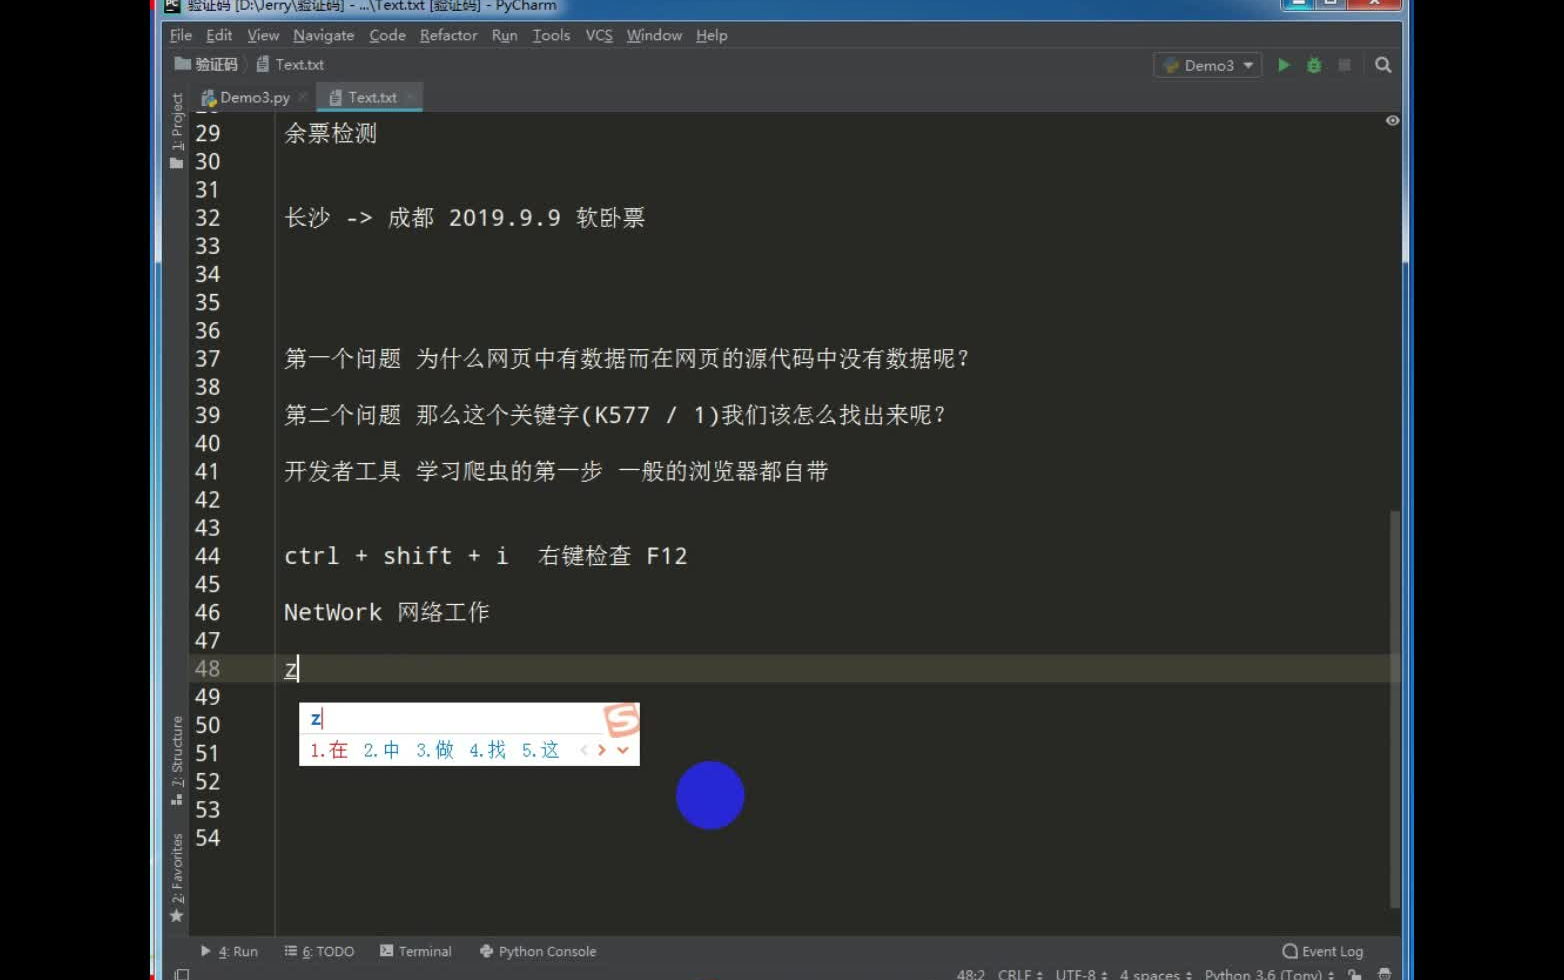Pick candidate word 在 from the IME popup

[327, 750]
